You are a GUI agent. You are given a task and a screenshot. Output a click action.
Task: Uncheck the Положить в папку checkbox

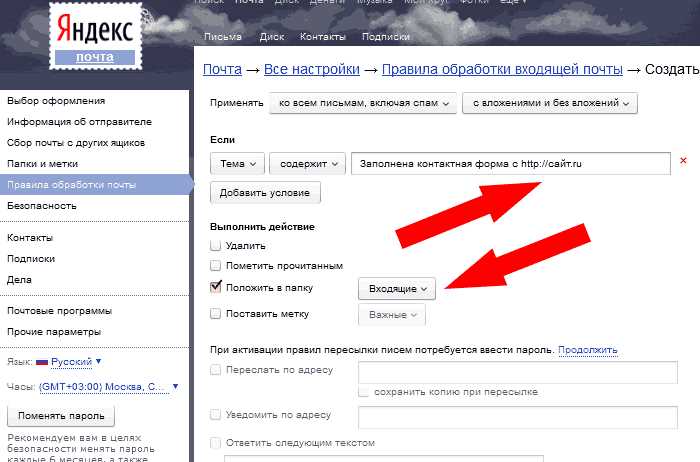215,288
